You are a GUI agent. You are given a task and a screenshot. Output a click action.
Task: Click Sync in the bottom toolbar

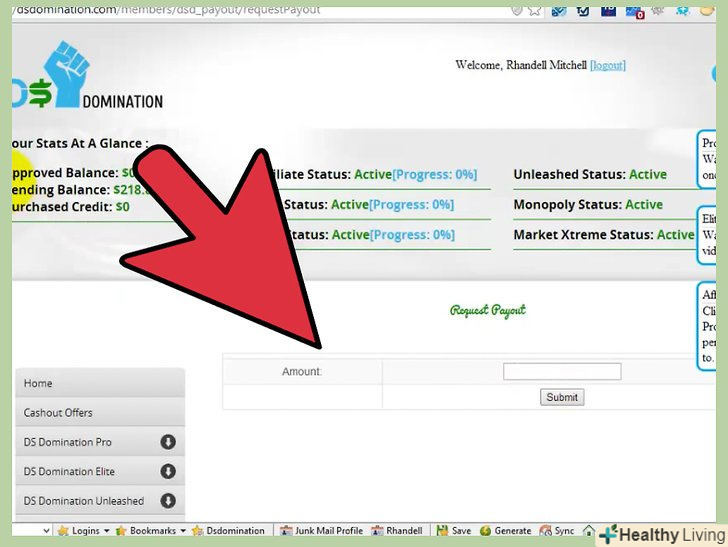tap(557, 530)
